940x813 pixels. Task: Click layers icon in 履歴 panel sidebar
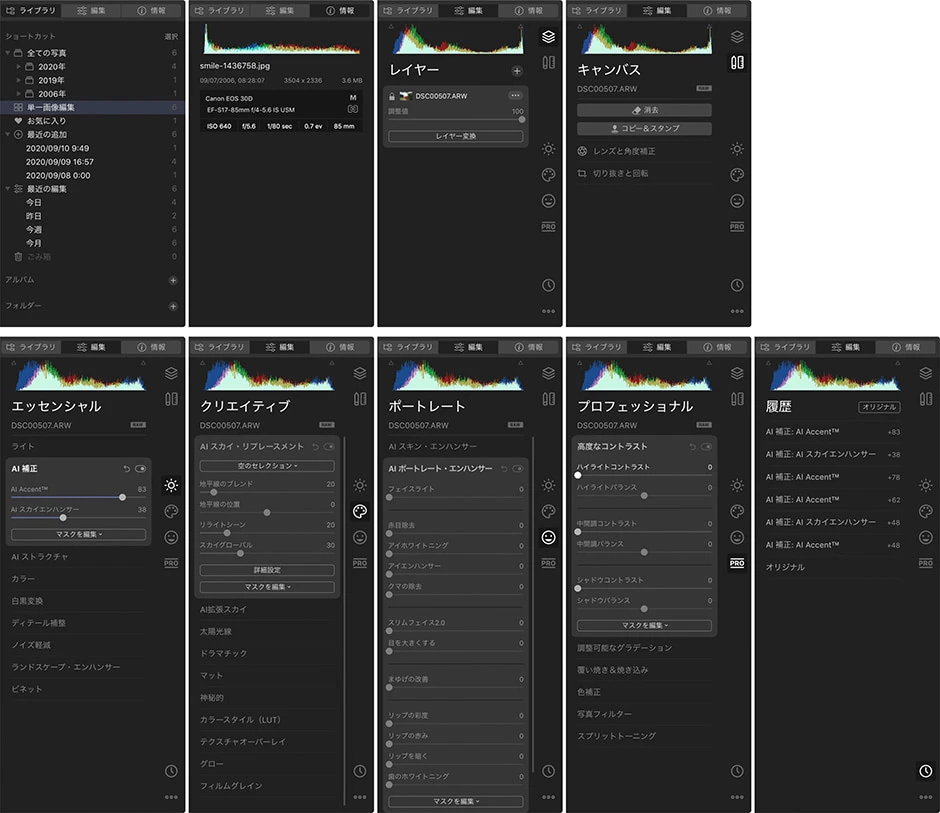[x=926, y=373]
